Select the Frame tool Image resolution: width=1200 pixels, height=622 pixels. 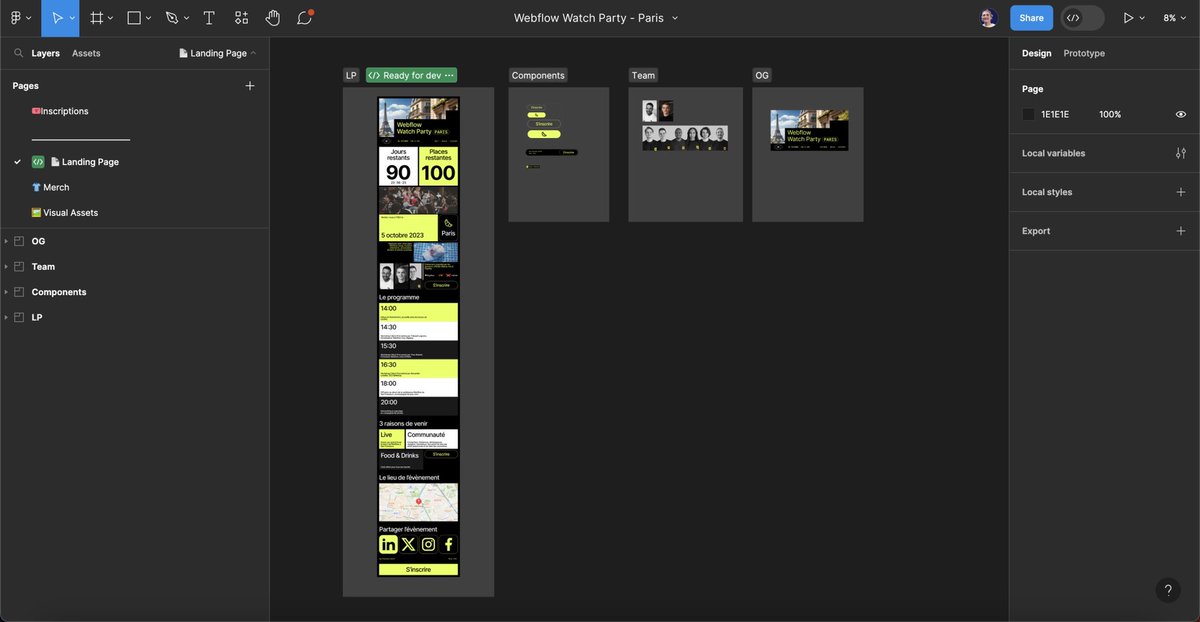96,18
